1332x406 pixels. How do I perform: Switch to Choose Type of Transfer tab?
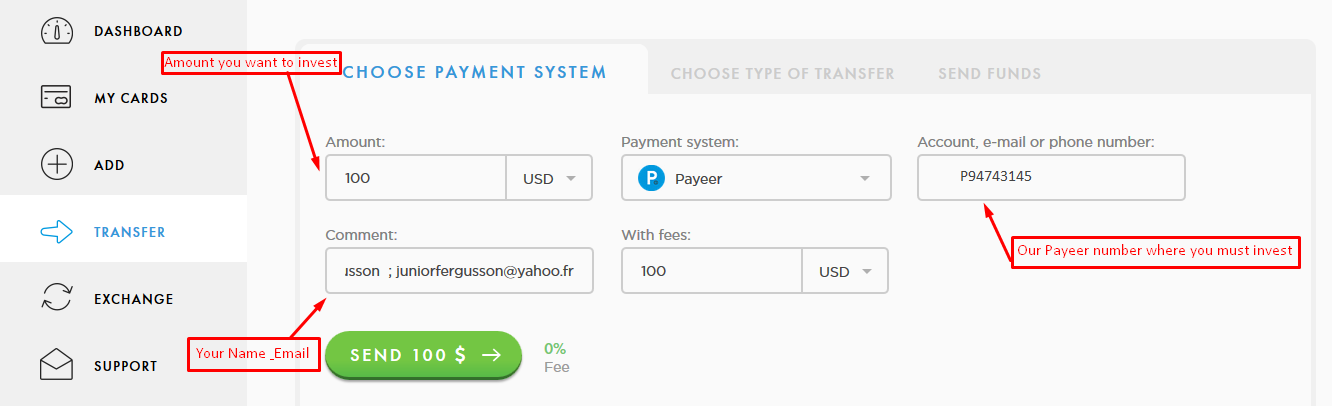pos(782,73)
